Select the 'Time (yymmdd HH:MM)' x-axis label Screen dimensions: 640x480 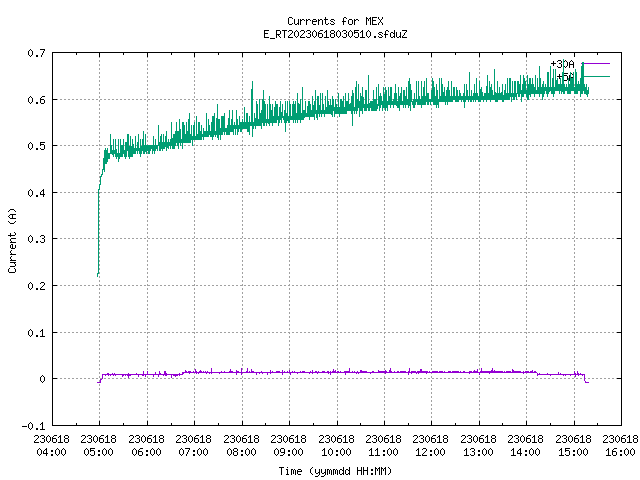[335, 471]
